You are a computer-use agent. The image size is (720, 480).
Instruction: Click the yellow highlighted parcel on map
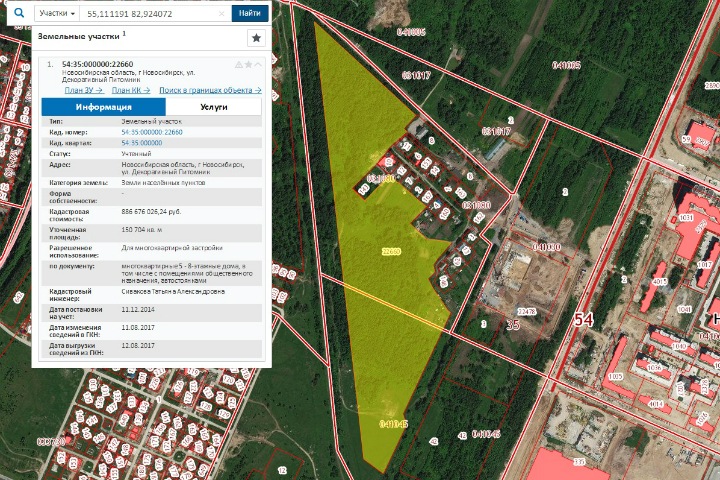point(380,300)
